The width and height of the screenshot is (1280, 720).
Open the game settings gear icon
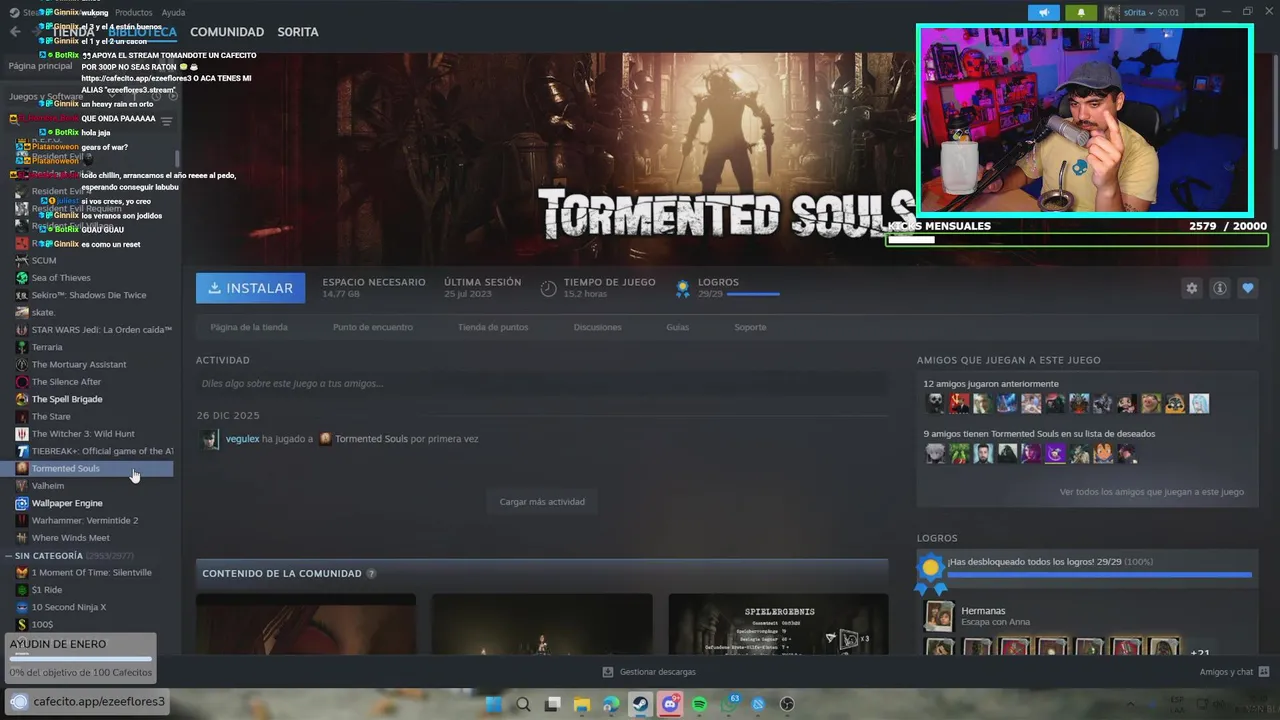pyautogui.click(x=1191, y=288)
